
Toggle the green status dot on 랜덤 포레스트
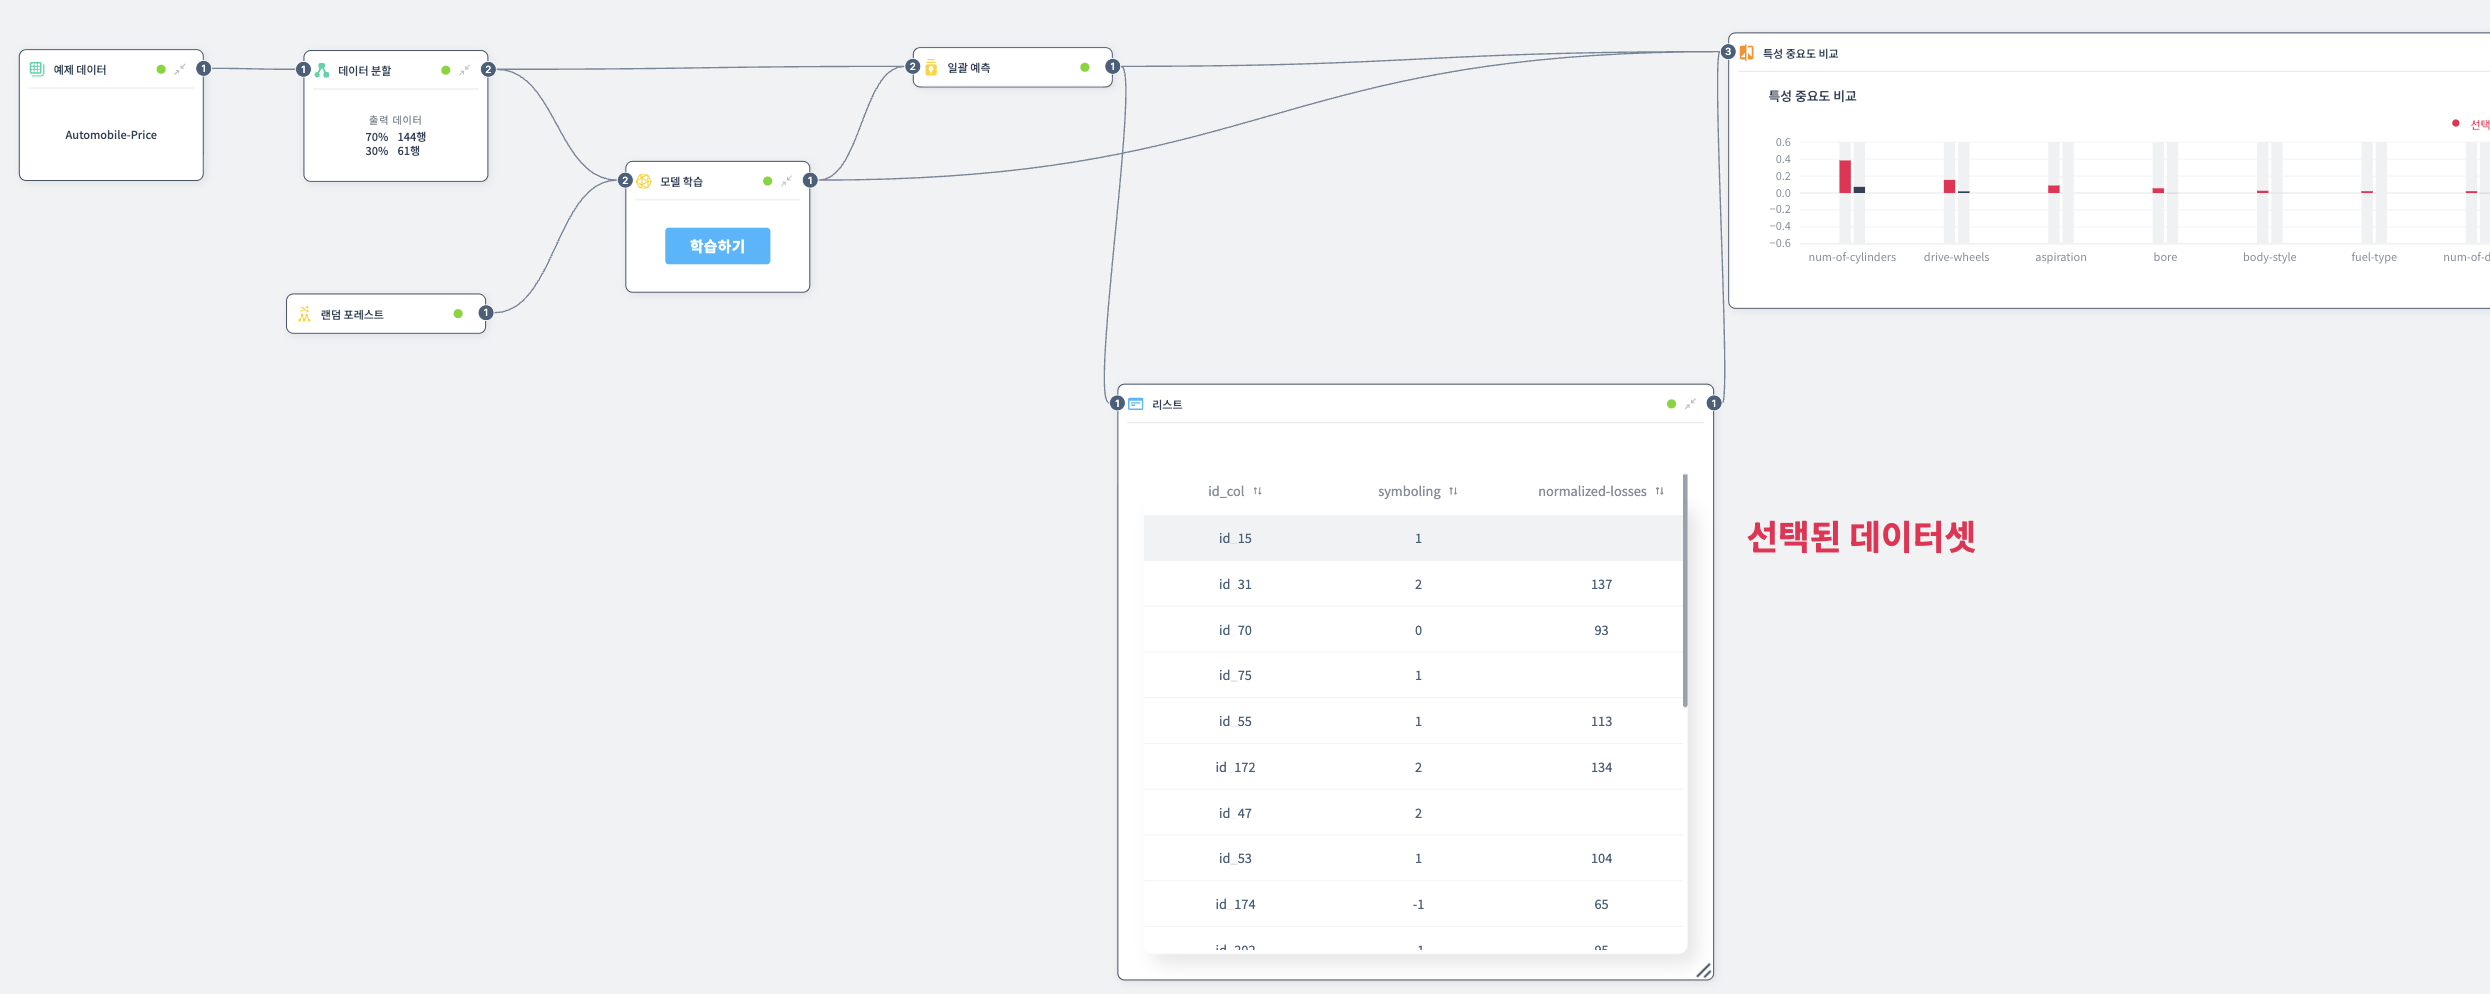pyautogui.click(x=458, y=314)
